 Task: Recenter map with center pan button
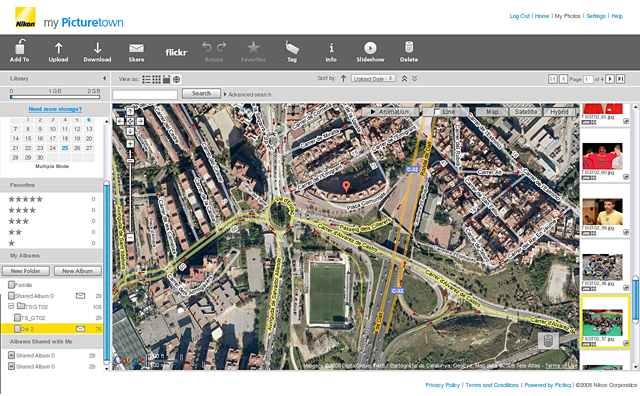(x=130, y=121)
